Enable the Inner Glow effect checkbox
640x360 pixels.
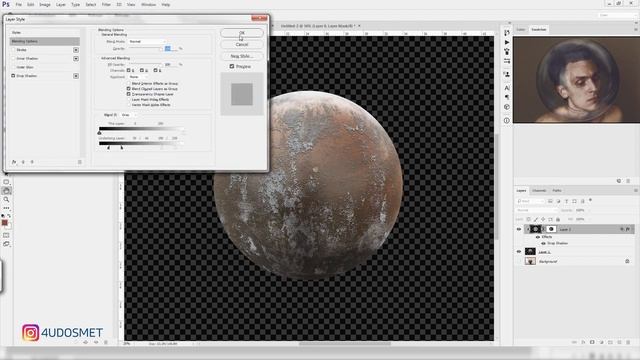click(x=13, y=67)
